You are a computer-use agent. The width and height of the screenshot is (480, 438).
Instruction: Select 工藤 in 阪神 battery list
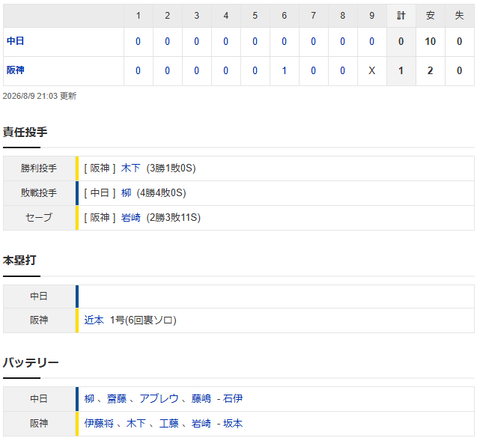point(169,423)
